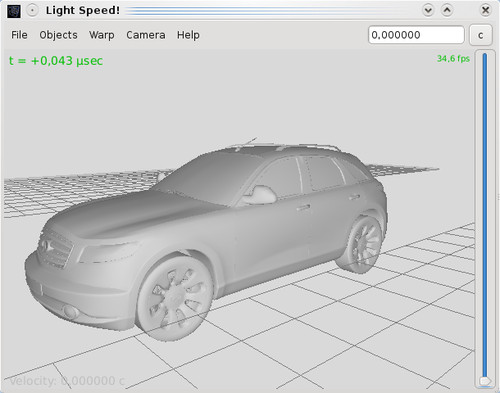
Task: Click the velocity slider handle at bottom
Action: [485, 380]
